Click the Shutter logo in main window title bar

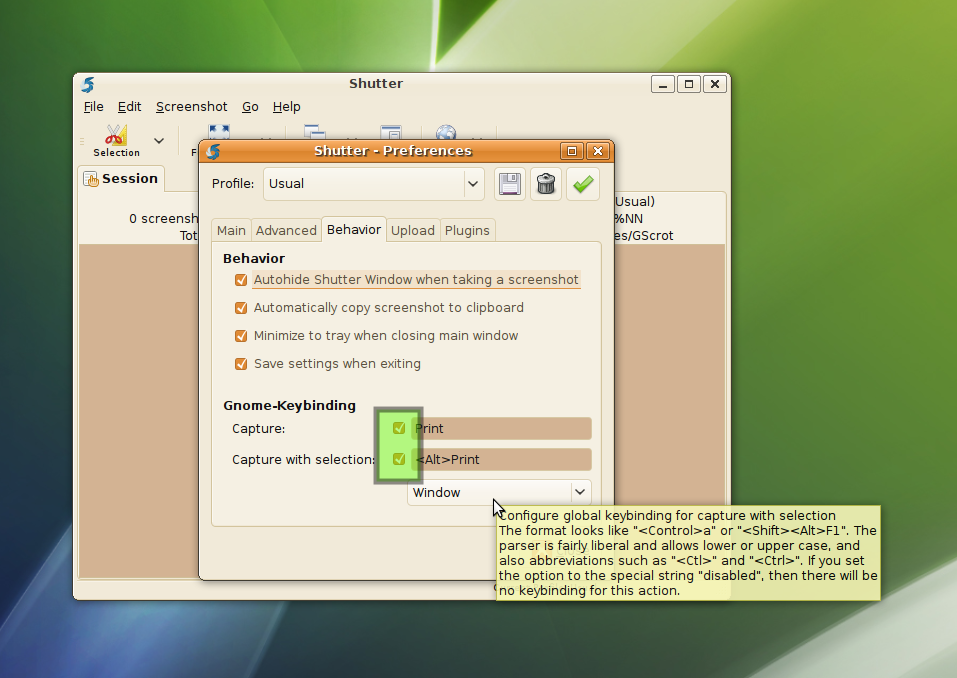88,84
